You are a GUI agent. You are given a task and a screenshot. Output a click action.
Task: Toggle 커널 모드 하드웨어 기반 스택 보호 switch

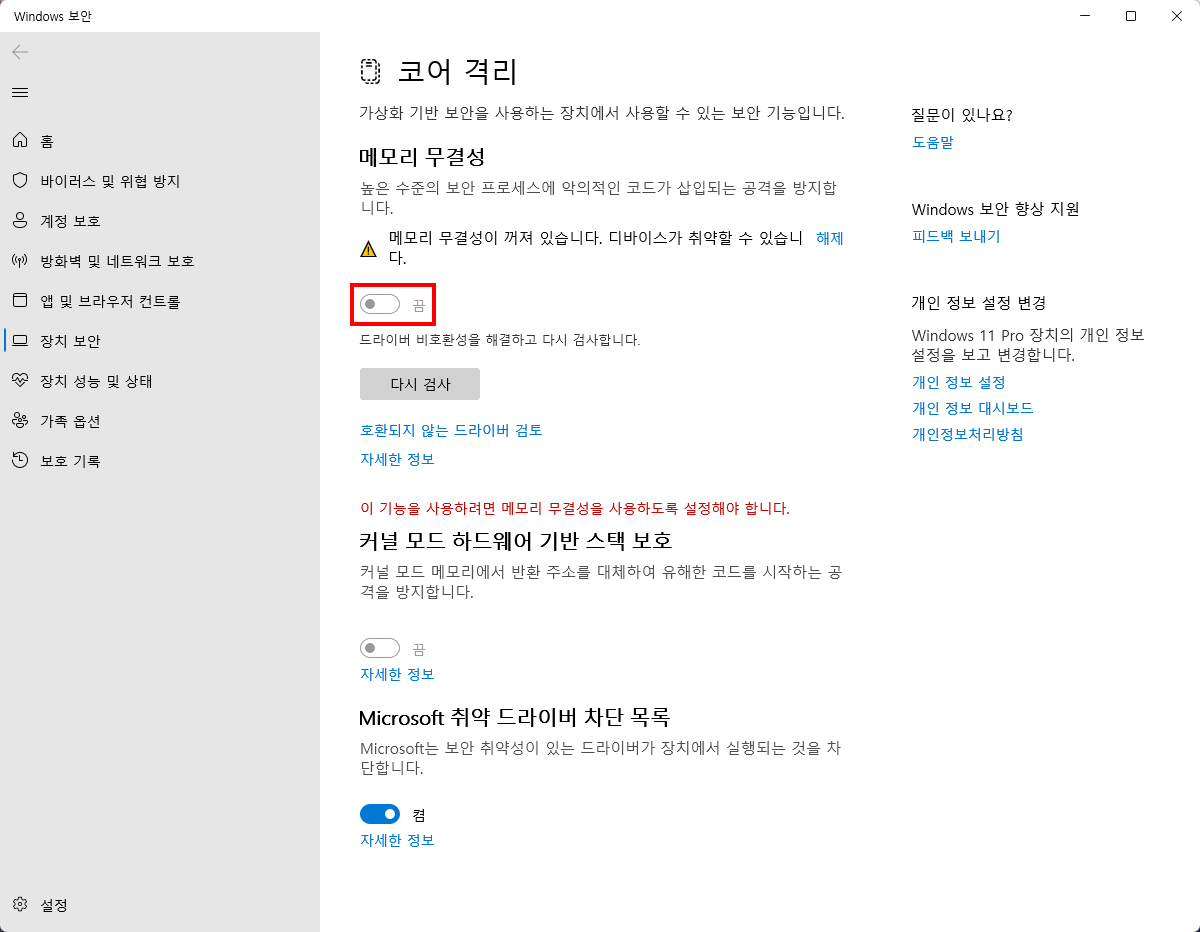[x=380, y=648]
